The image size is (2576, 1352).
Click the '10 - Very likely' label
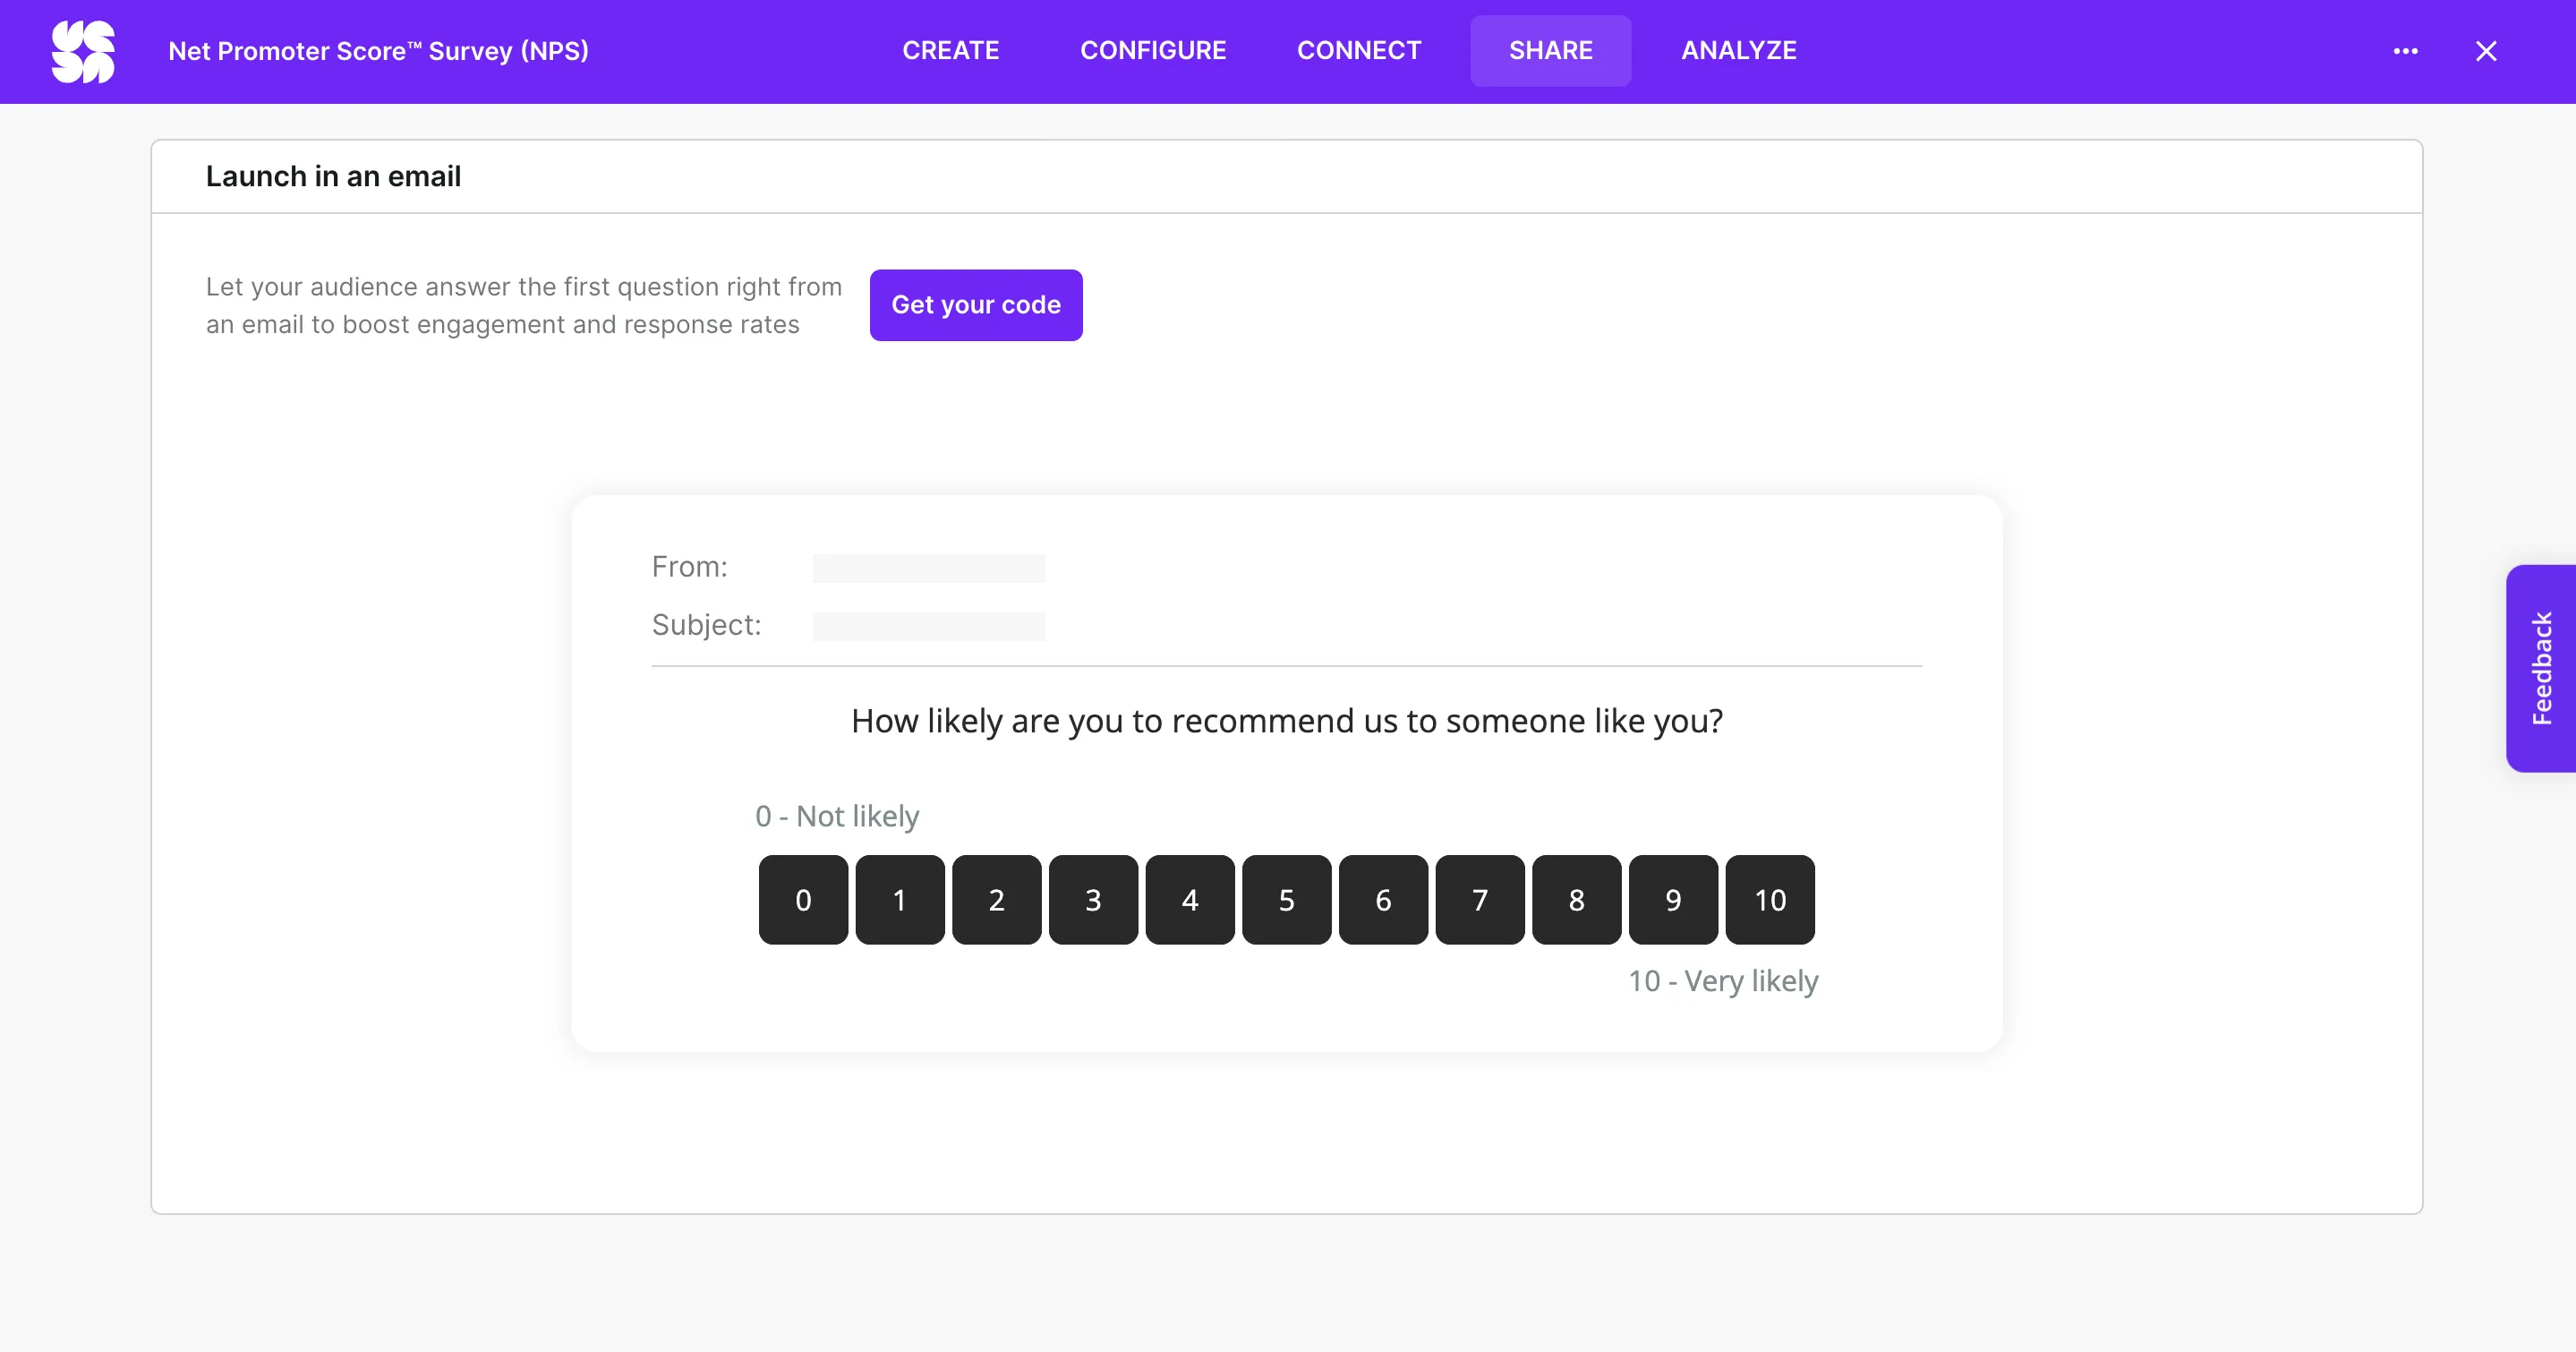(1723, 981)
